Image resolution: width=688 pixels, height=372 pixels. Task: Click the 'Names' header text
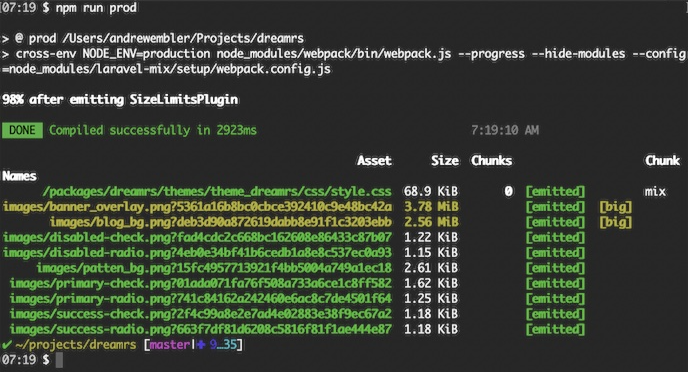pos(19,176)
